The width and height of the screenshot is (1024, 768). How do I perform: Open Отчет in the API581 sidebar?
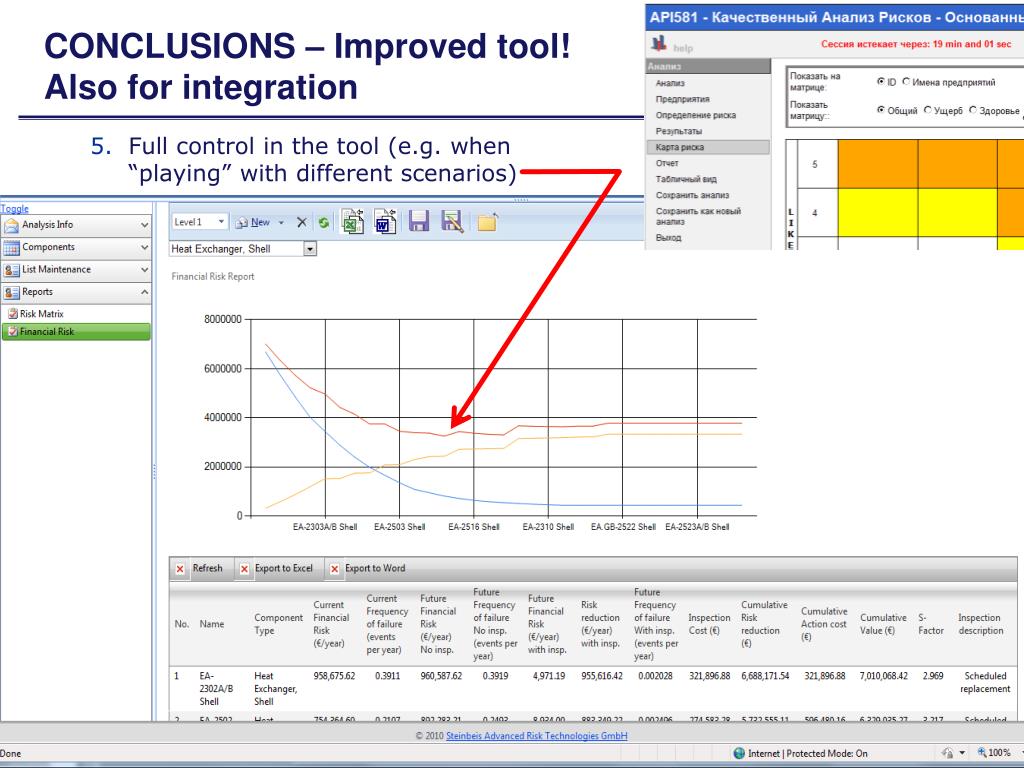[667, 163]
